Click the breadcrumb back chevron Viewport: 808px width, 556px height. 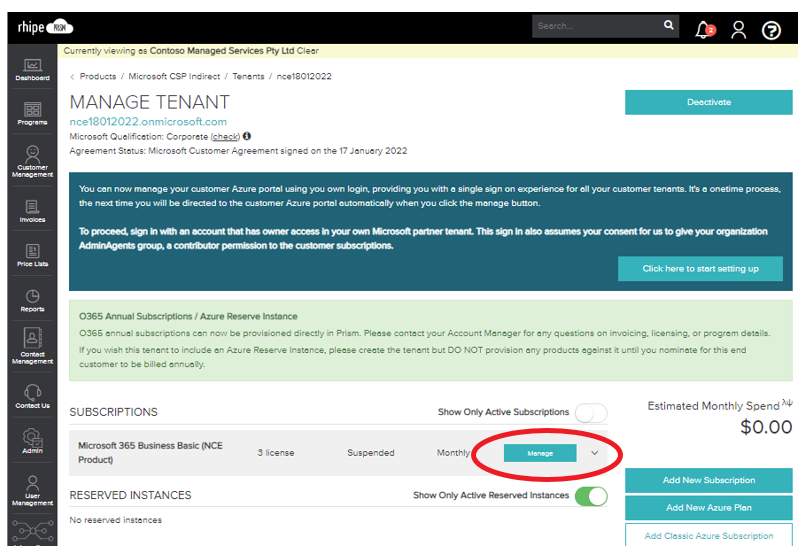[x=72, y=77]
